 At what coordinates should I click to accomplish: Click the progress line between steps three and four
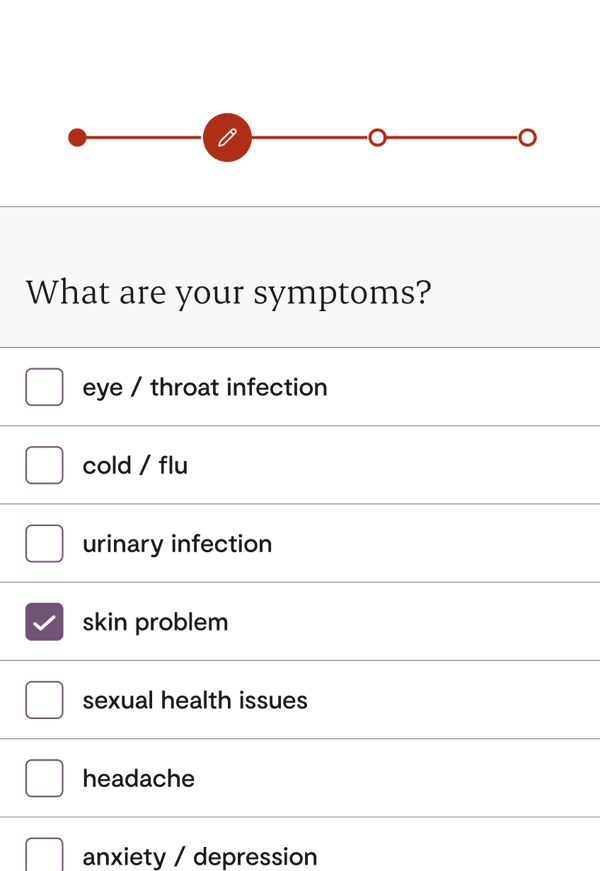[452, 137]
